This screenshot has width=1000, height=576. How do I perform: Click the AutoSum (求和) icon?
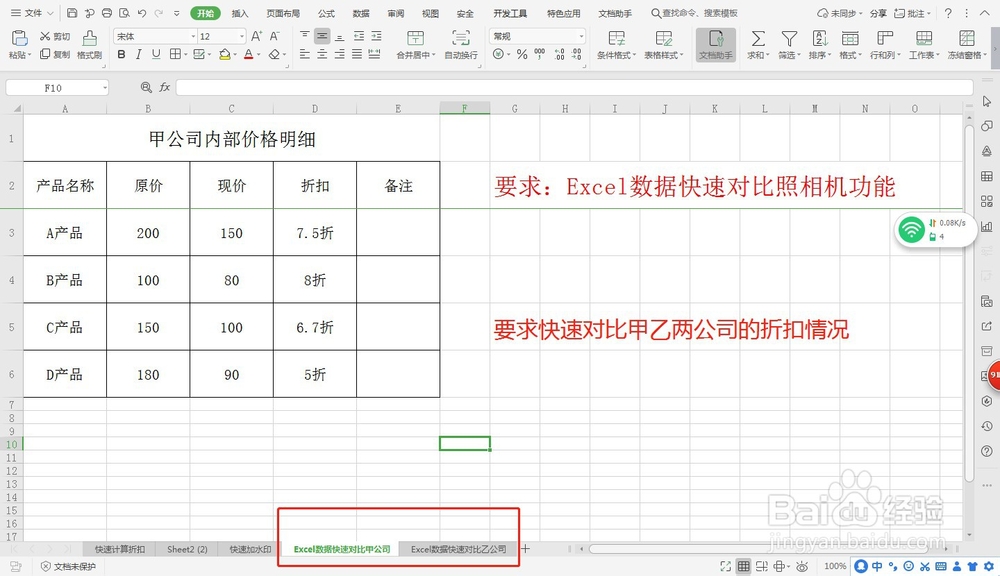pyautogui.click(x=756, y=40)
